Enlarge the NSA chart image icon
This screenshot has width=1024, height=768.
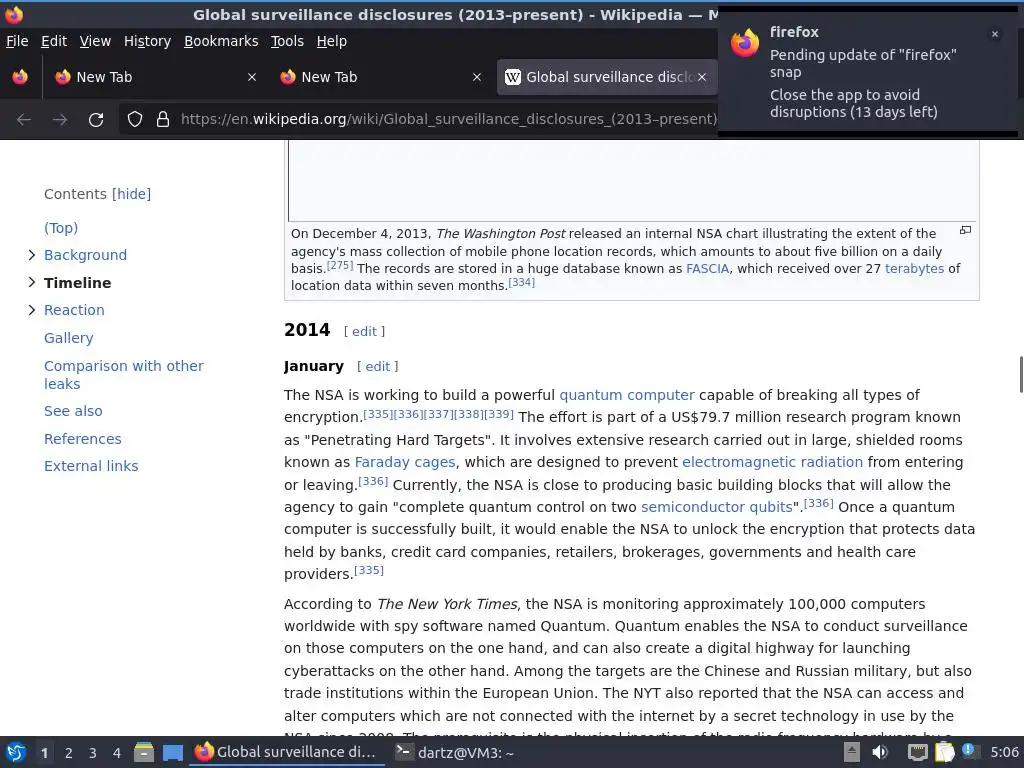click(x=965, y=231)
